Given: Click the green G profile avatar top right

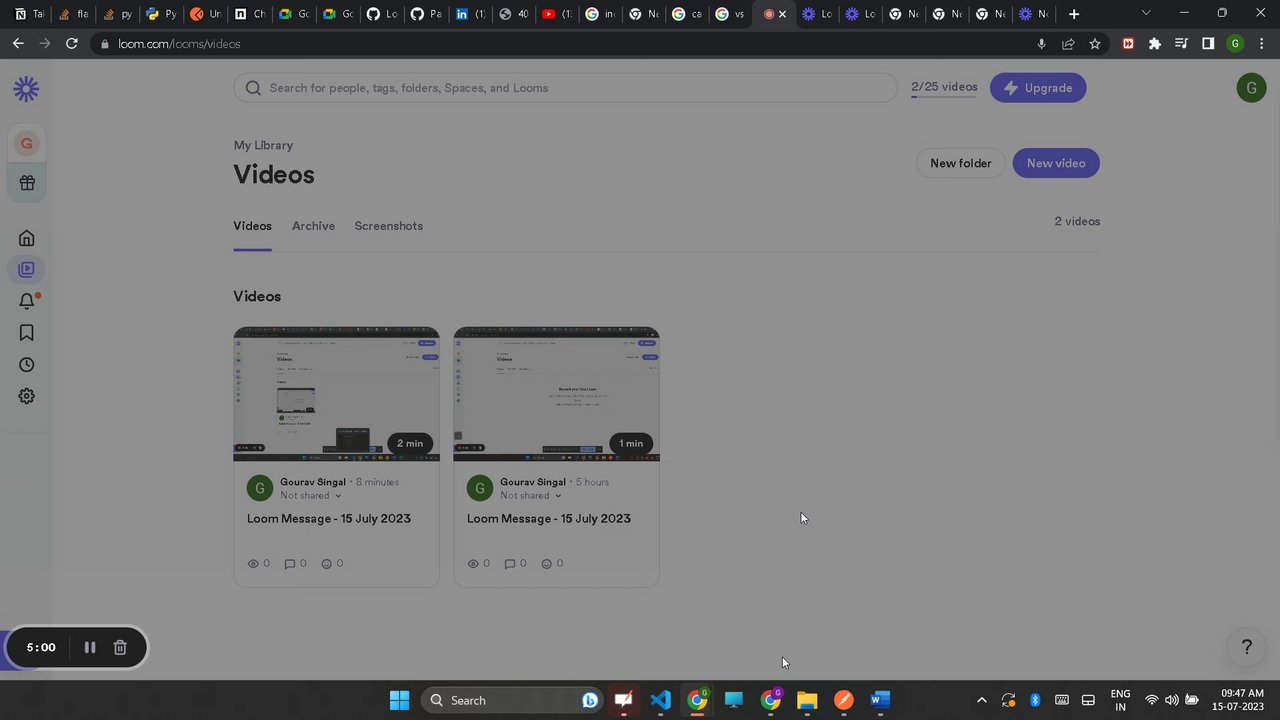Looking at the screenshot, I should tap(1252, 88).
